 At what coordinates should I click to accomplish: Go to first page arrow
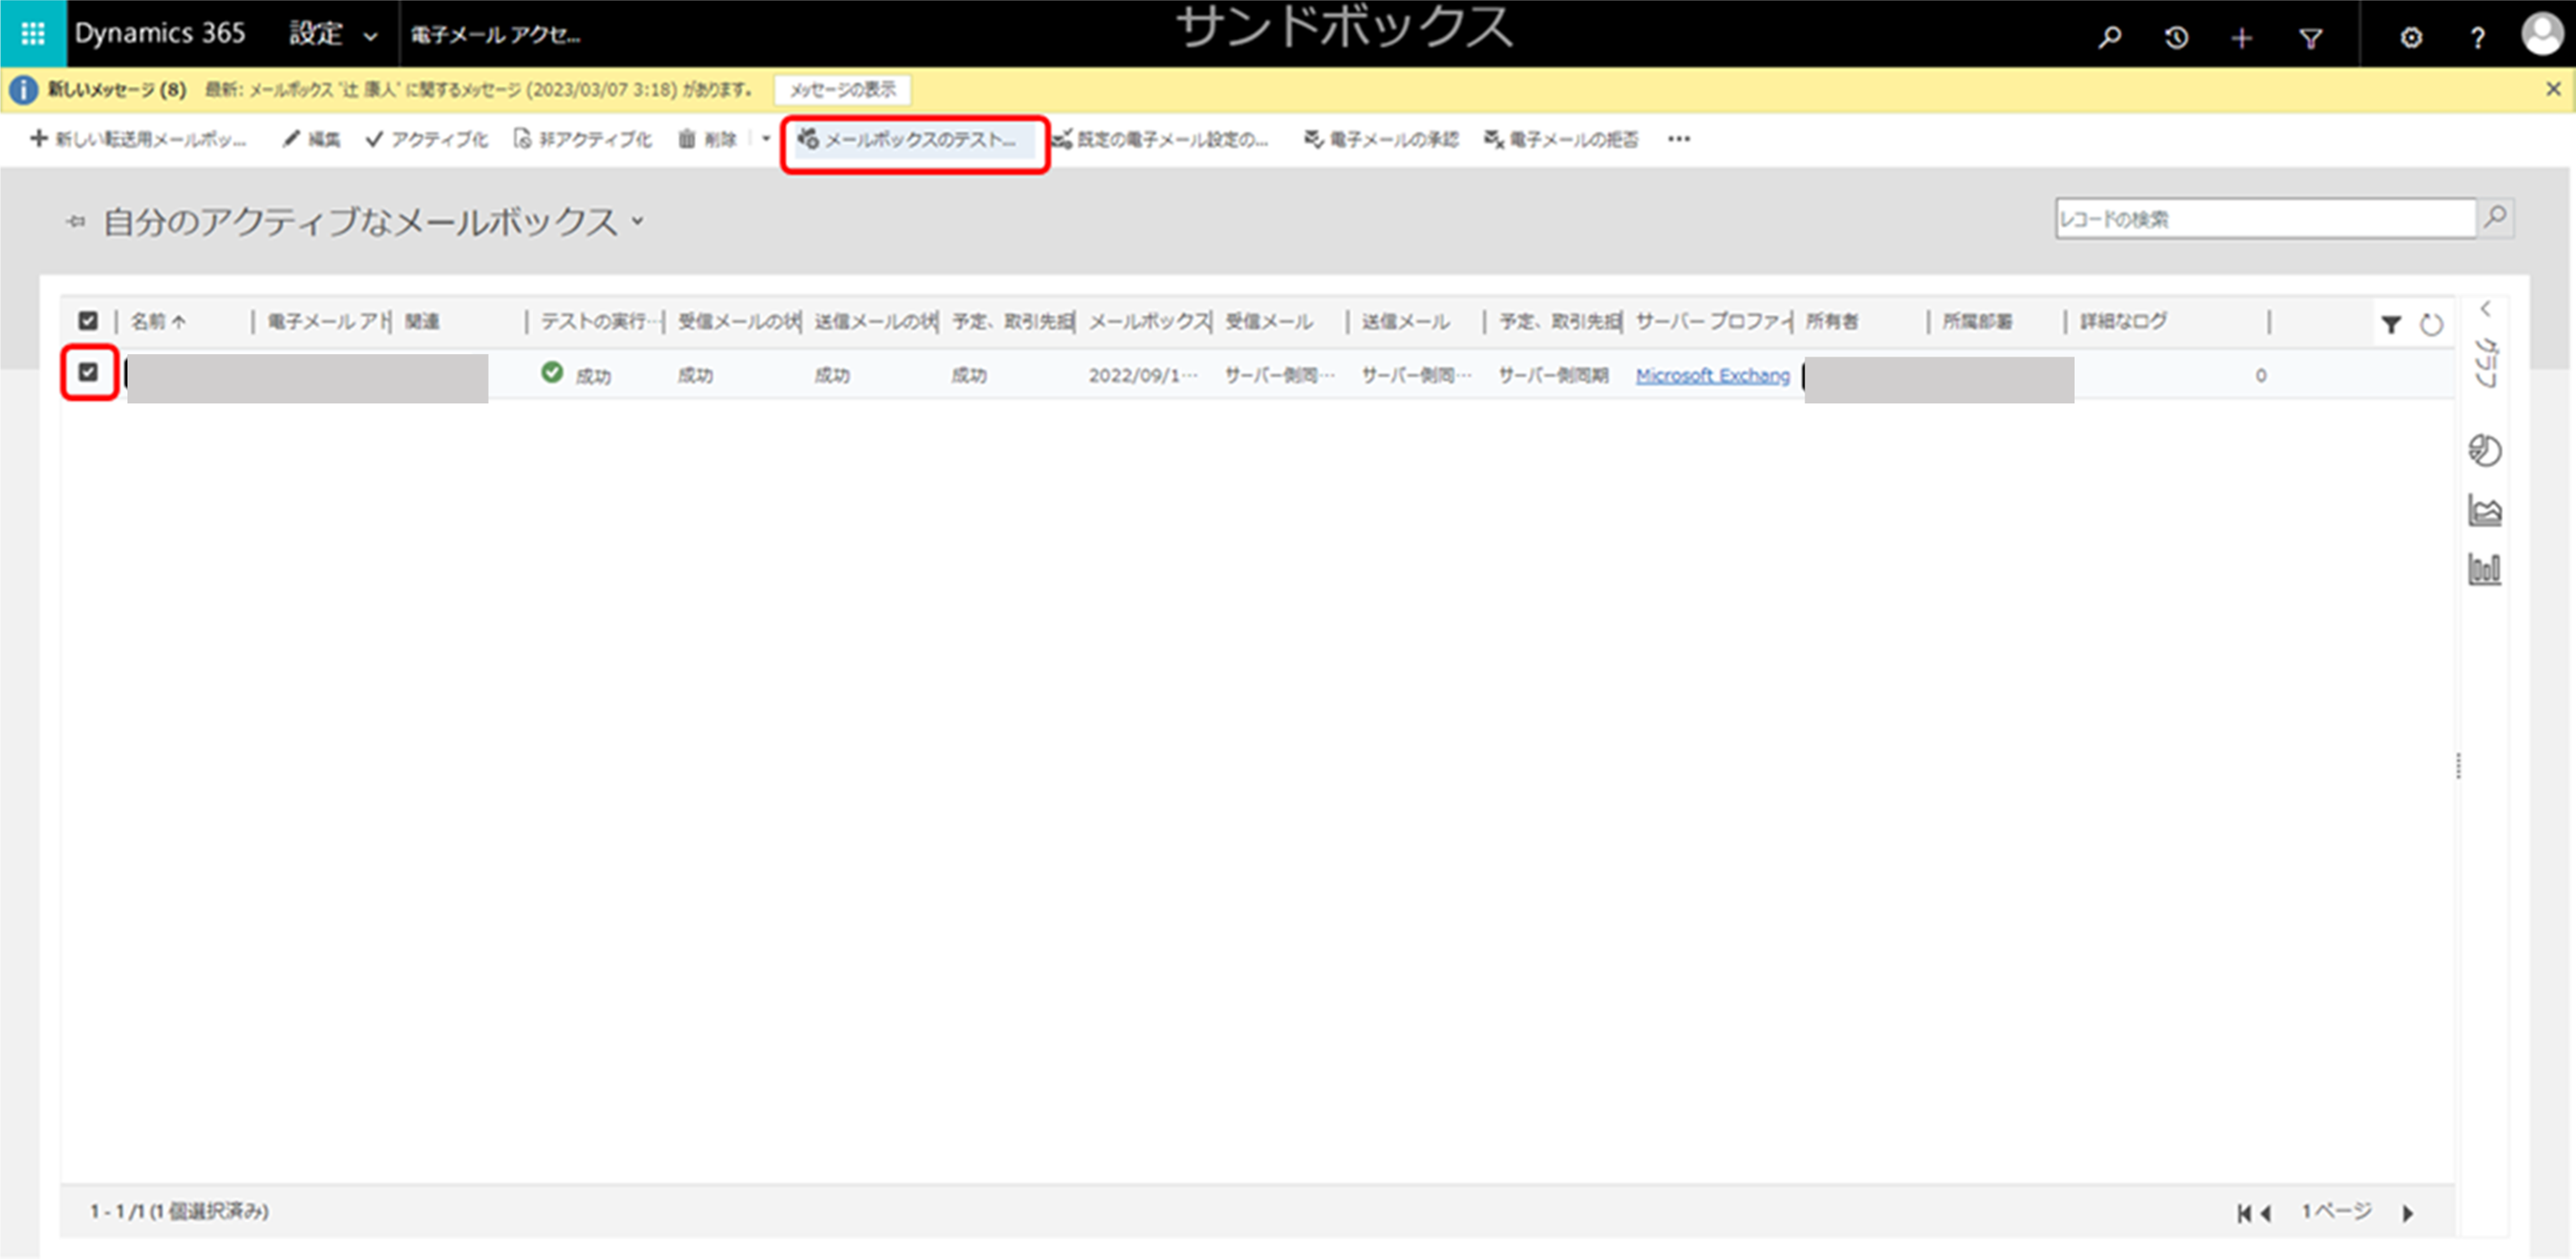tap(2244, 1213)
